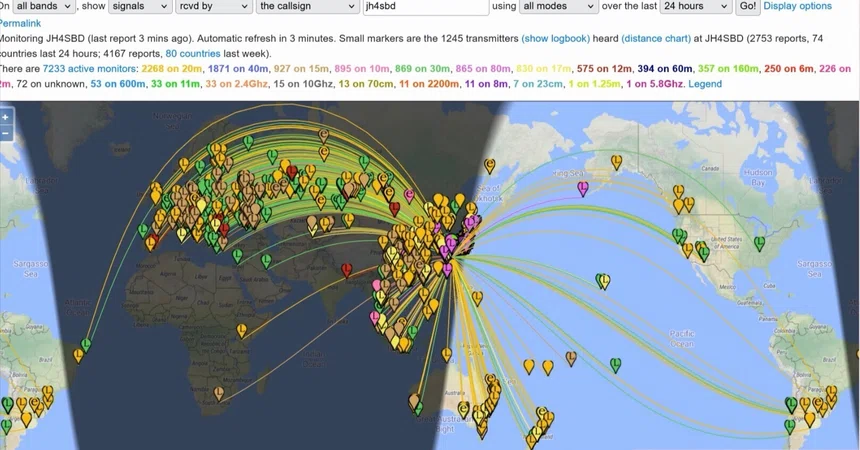This screenshot has width=860, height=450.
Task: Select the tan marker in South Africa
Action: (x=219, y=393)
